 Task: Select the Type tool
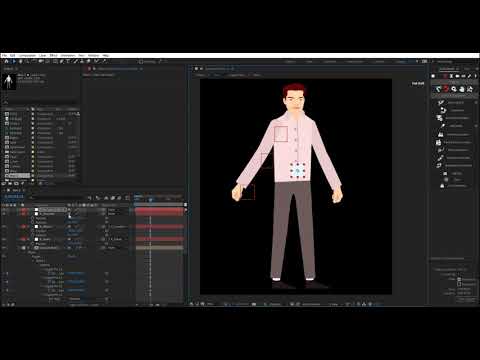68,61
